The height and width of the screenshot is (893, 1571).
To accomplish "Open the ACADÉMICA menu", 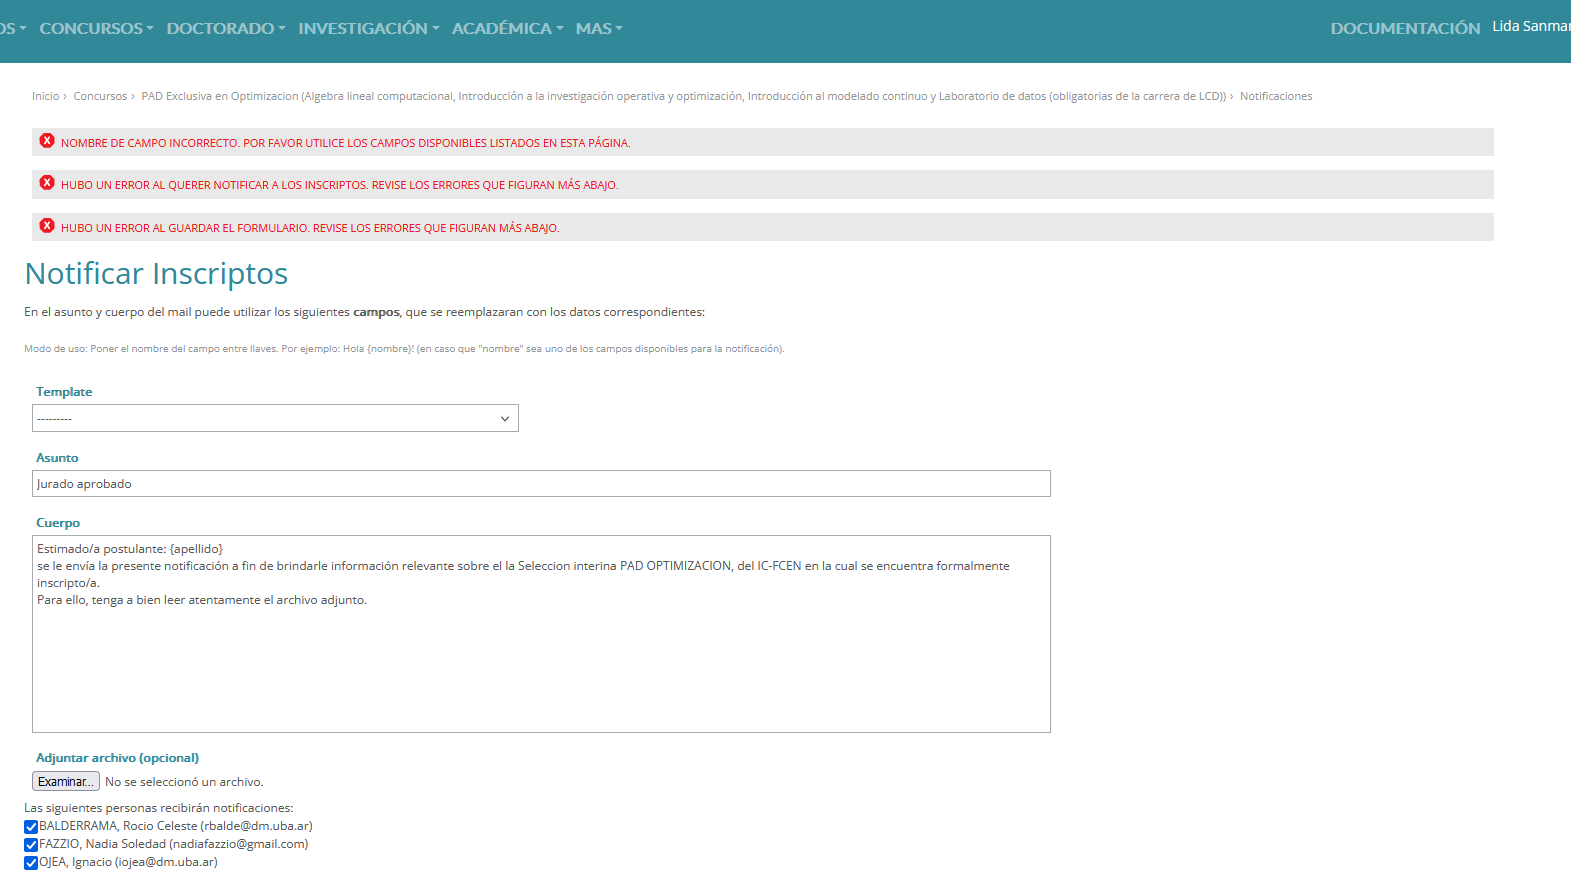I will [x=507, y=29].
